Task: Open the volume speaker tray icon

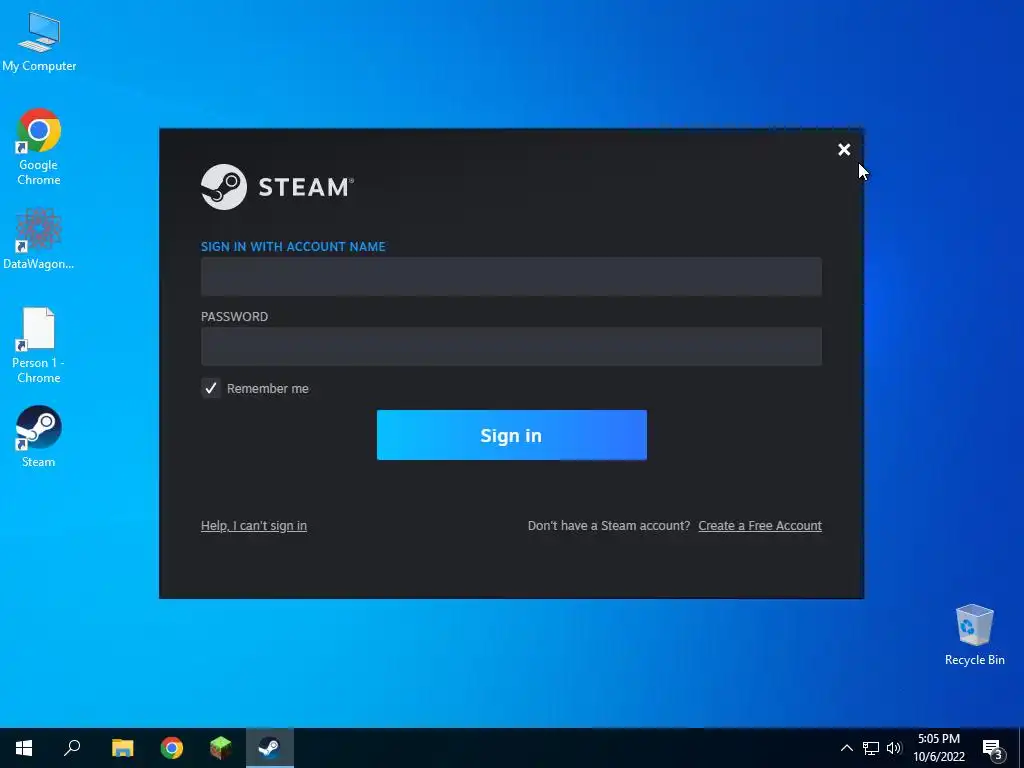Action: pyautogui.click(x=894, y=748)
